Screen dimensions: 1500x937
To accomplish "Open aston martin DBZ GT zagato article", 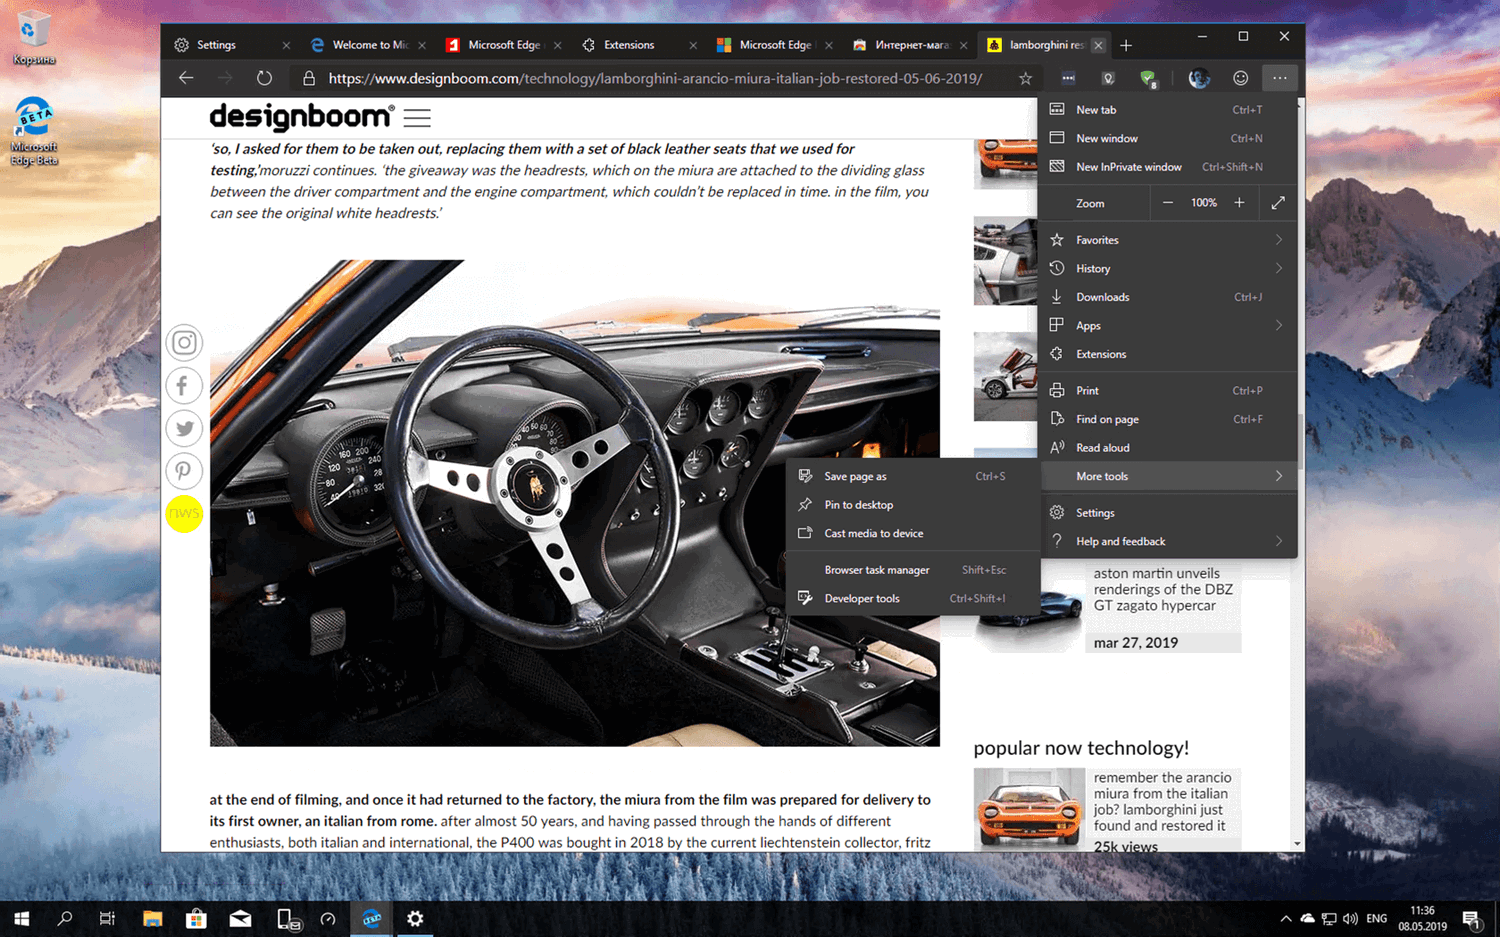I will coord(1163,590).
